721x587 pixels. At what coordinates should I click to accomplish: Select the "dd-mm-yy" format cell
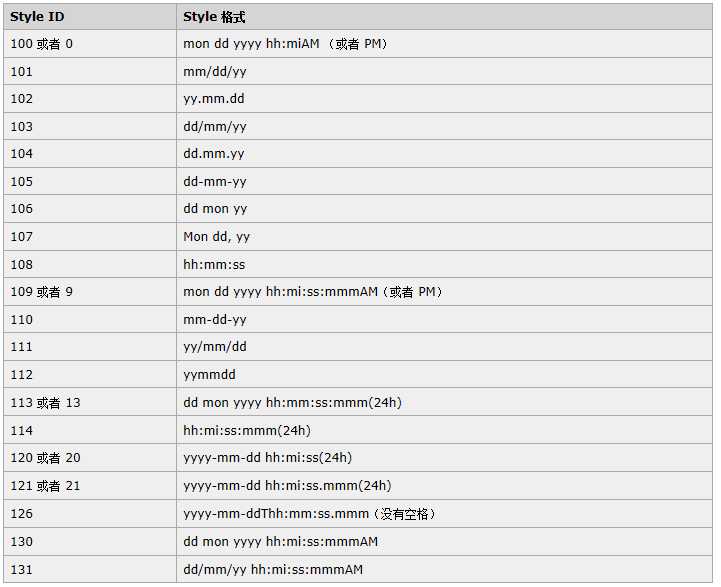point(215,182)
